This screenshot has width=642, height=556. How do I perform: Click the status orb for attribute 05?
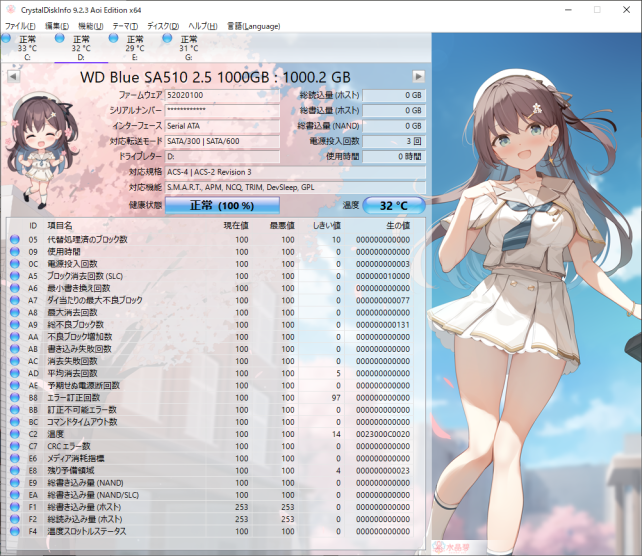click(15, 239)
